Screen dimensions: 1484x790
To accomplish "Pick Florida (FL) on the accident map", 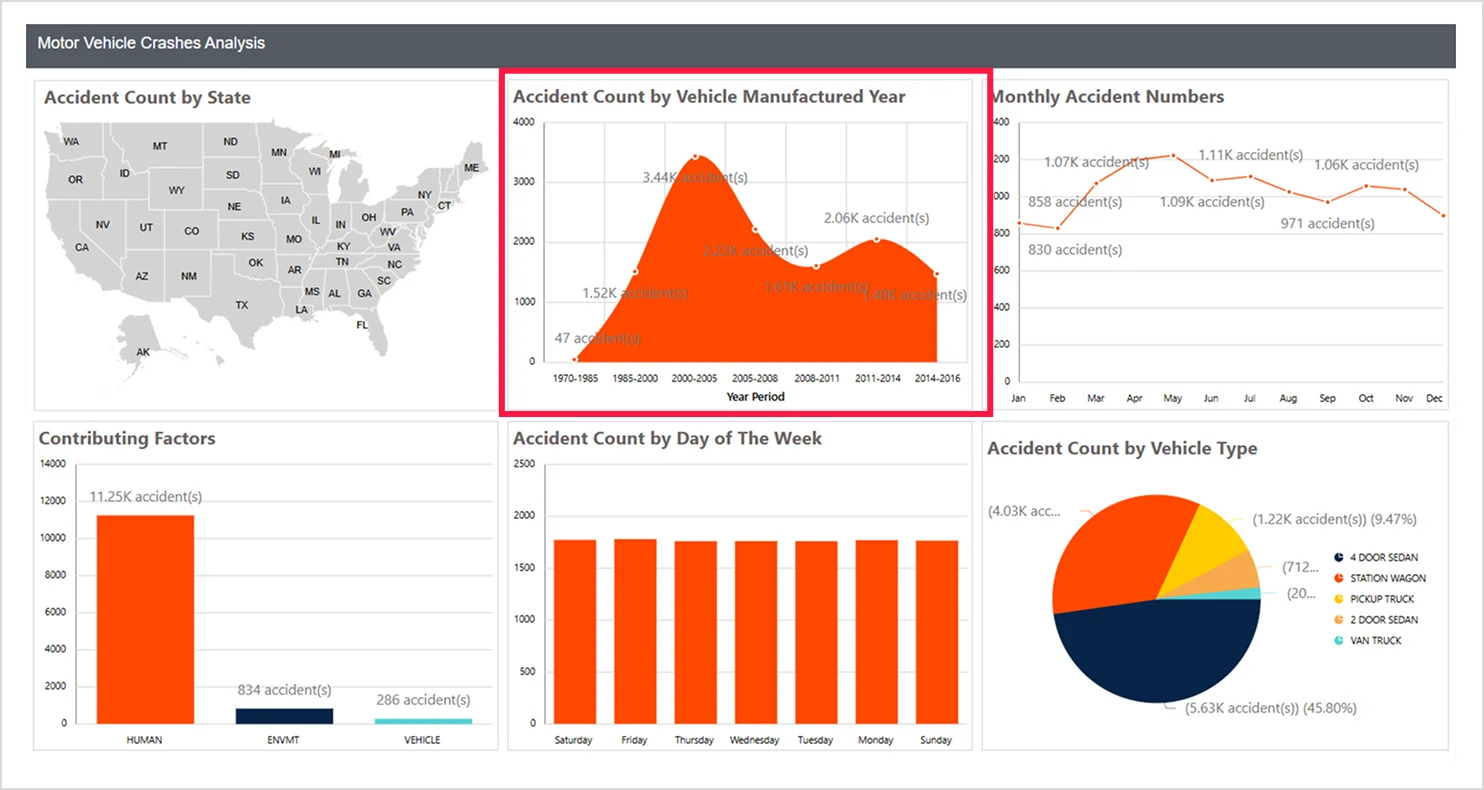I will (362, 325).
